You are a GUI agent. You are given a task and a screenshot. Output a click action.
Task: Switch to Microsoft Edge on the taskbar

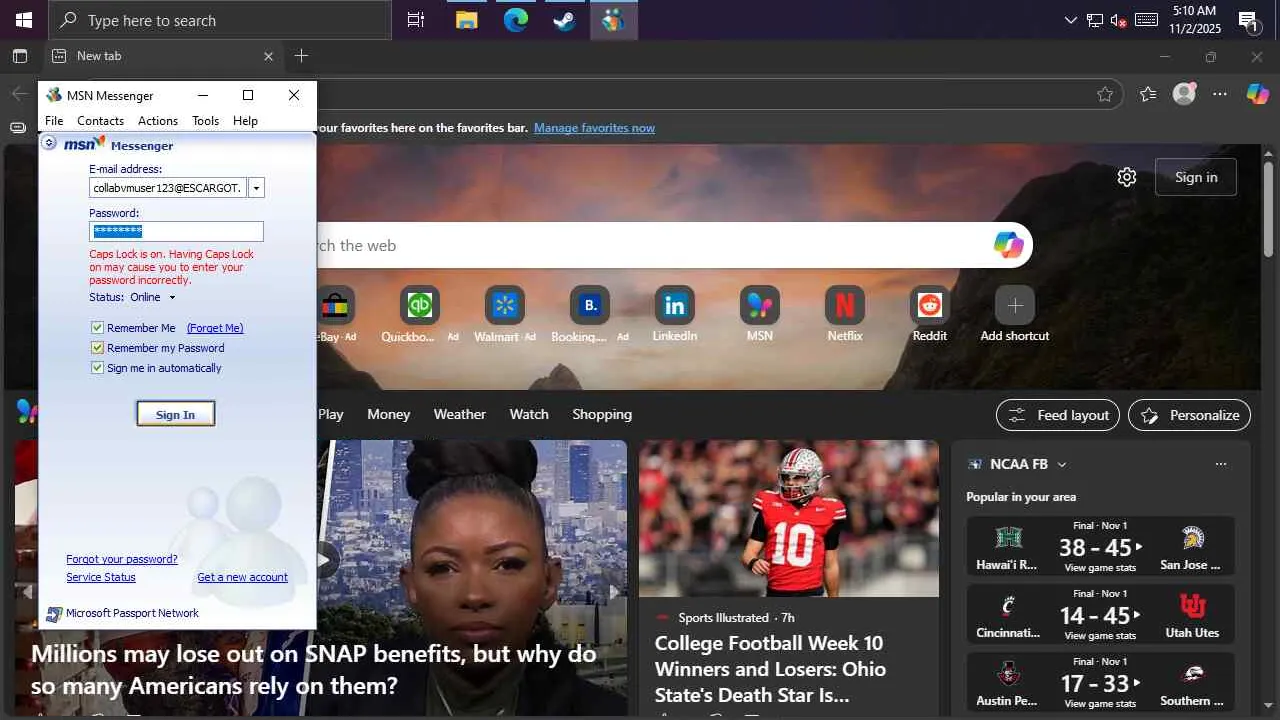tap(515, 20)
